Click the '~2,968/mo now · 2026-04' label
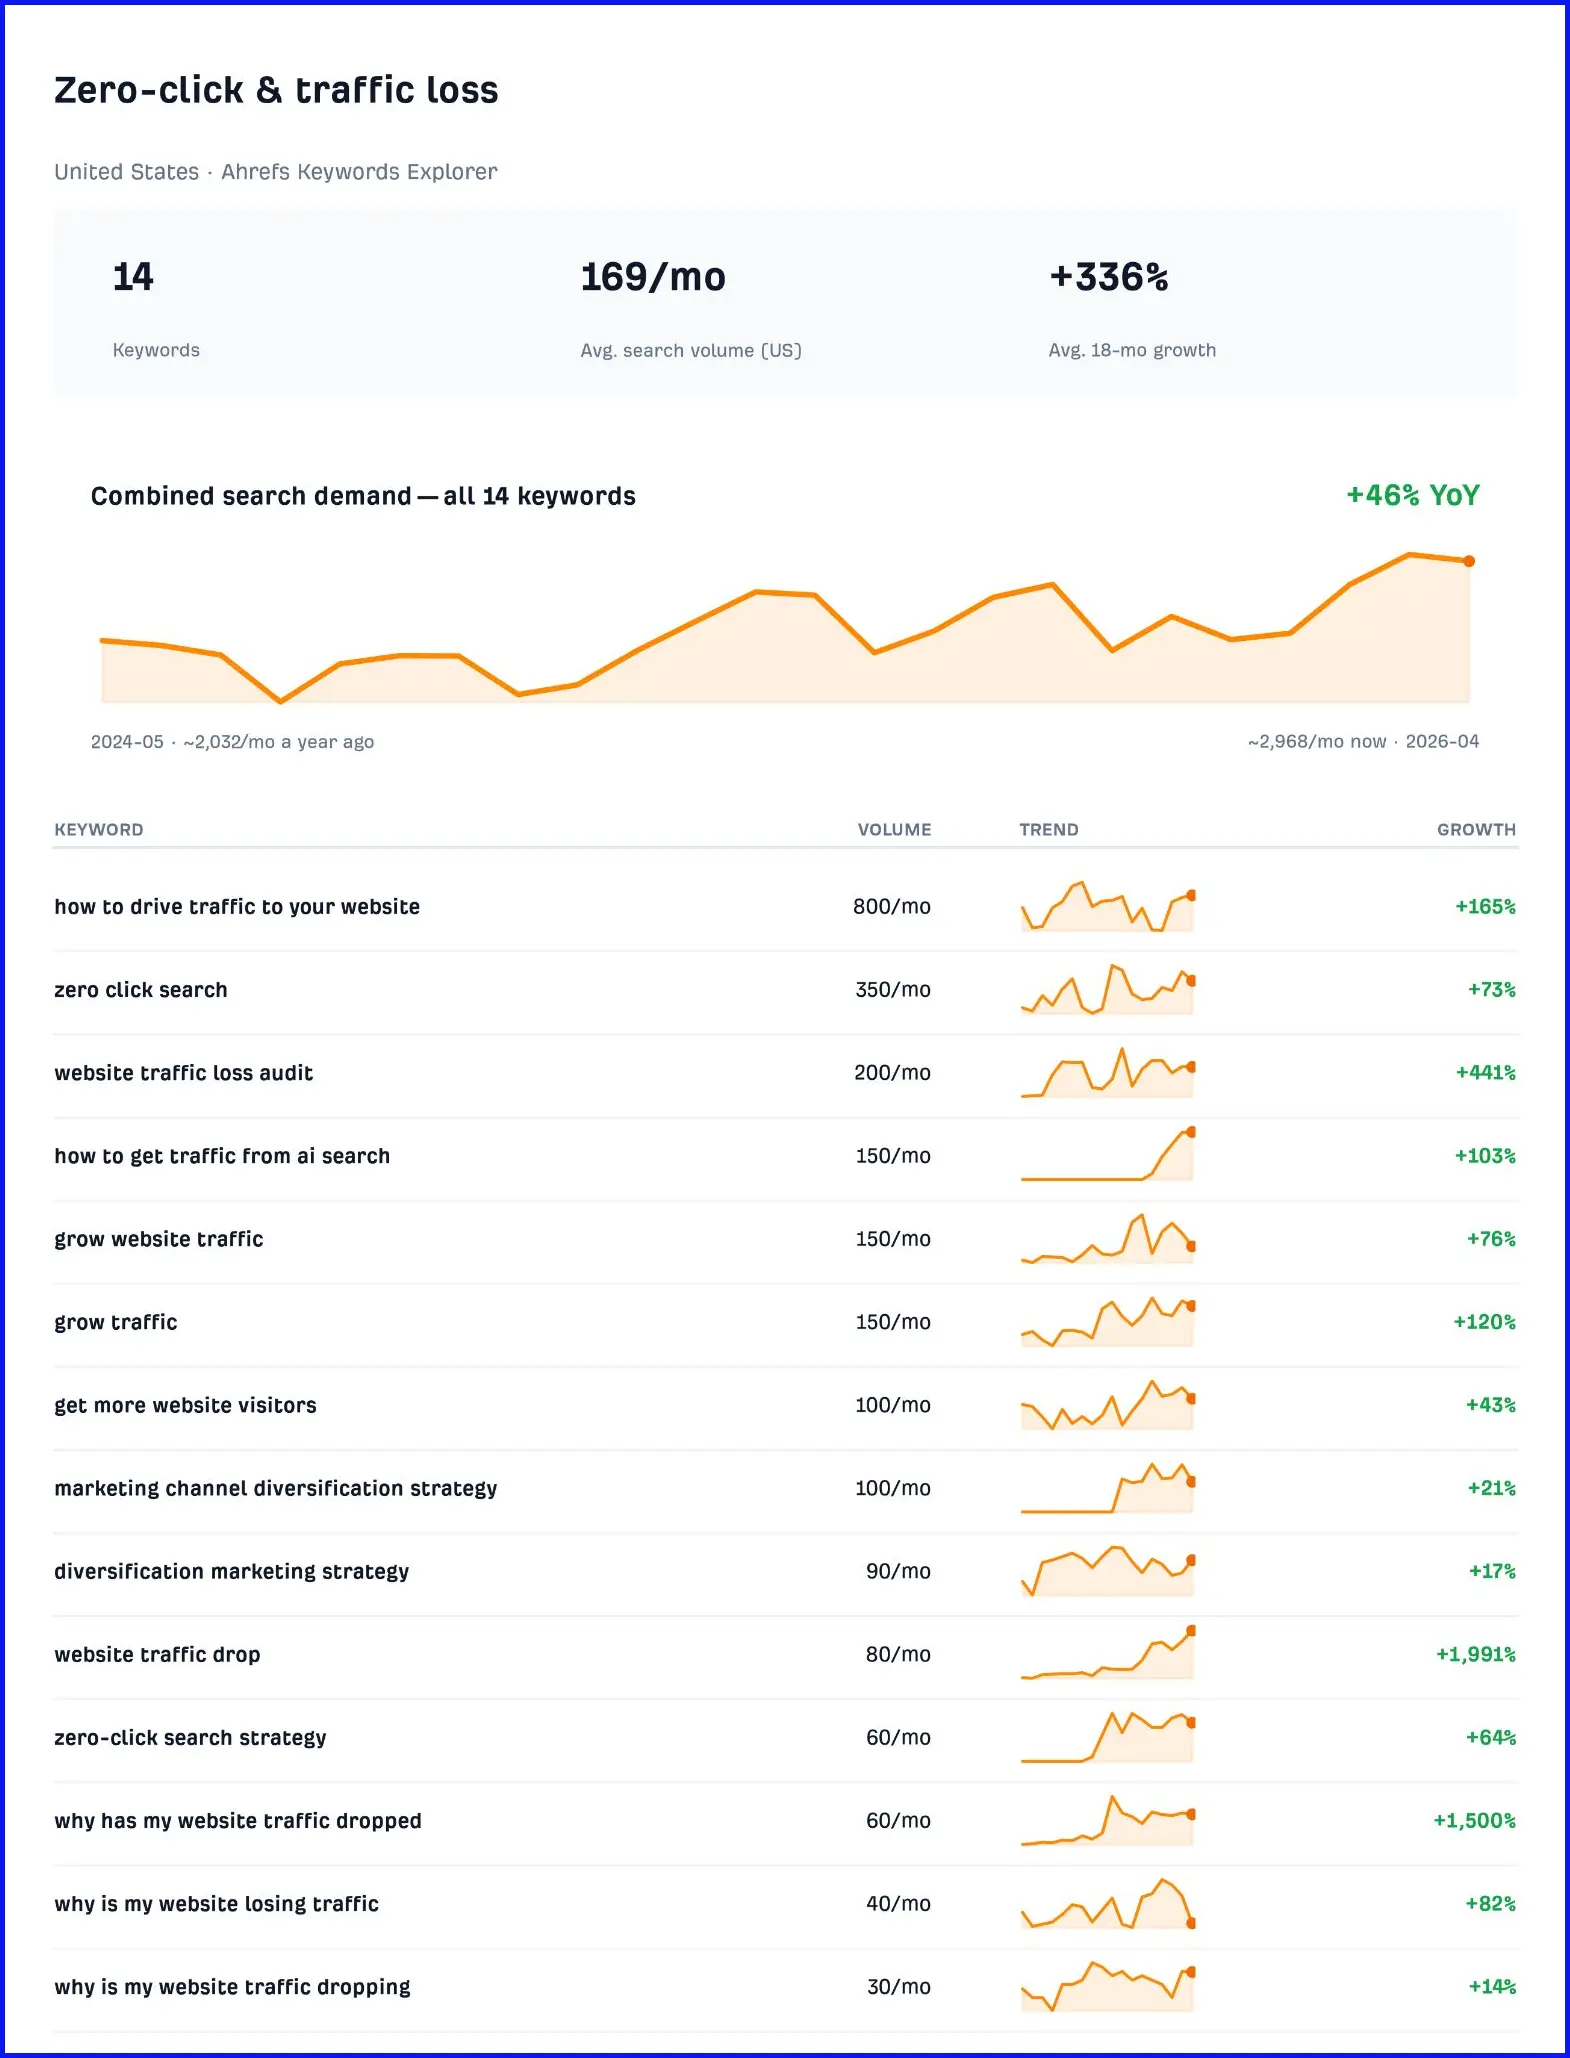Image resolution: width=1570 pixels, height=2058 pixels. click(1363, 741)
